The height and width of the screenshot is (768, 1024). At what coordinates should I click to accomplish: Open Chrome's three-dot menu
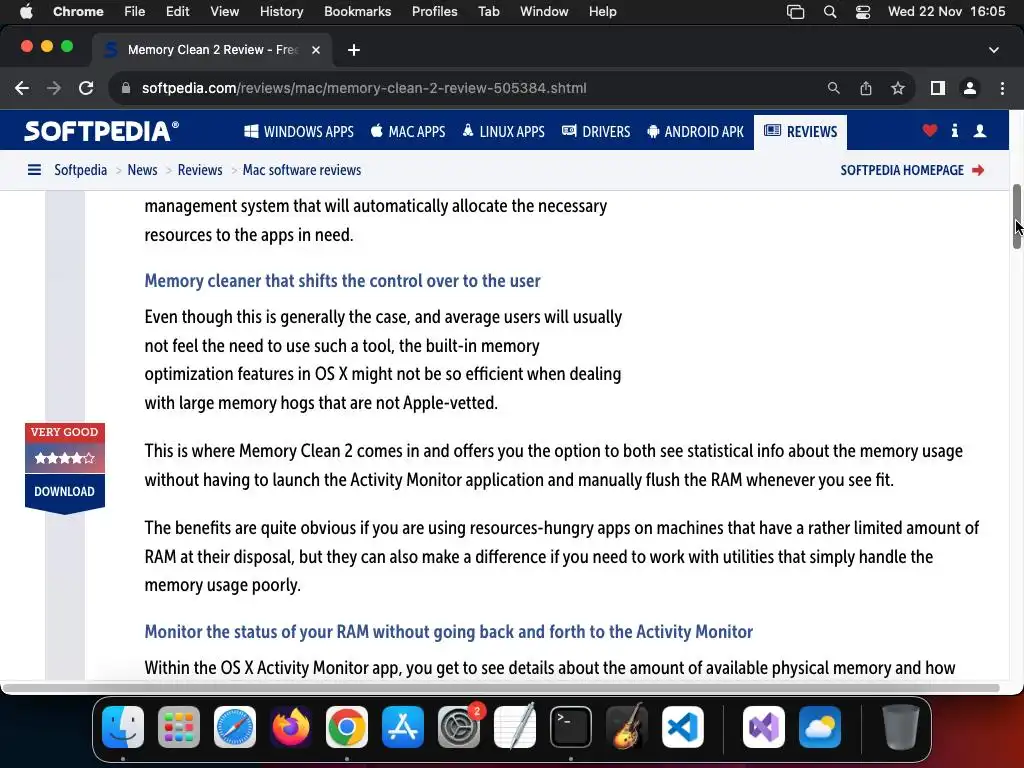click(x=1002, y=88)
